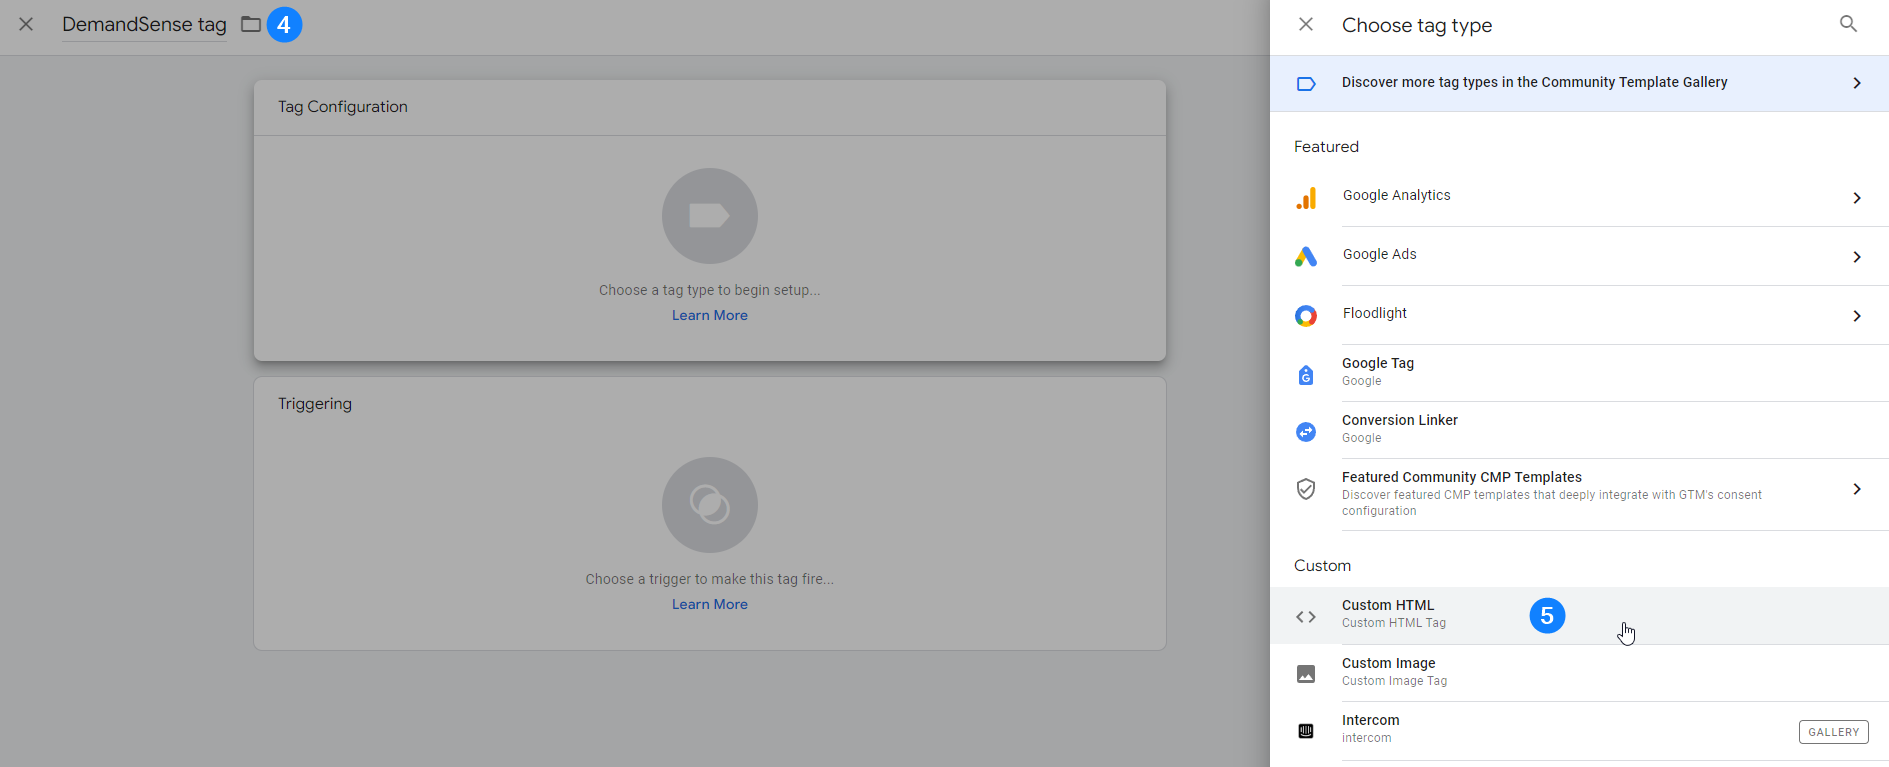The image size is (1889, 767).
Task: Click the Custom HTML code brackets icon
Action: [1306, 617]
